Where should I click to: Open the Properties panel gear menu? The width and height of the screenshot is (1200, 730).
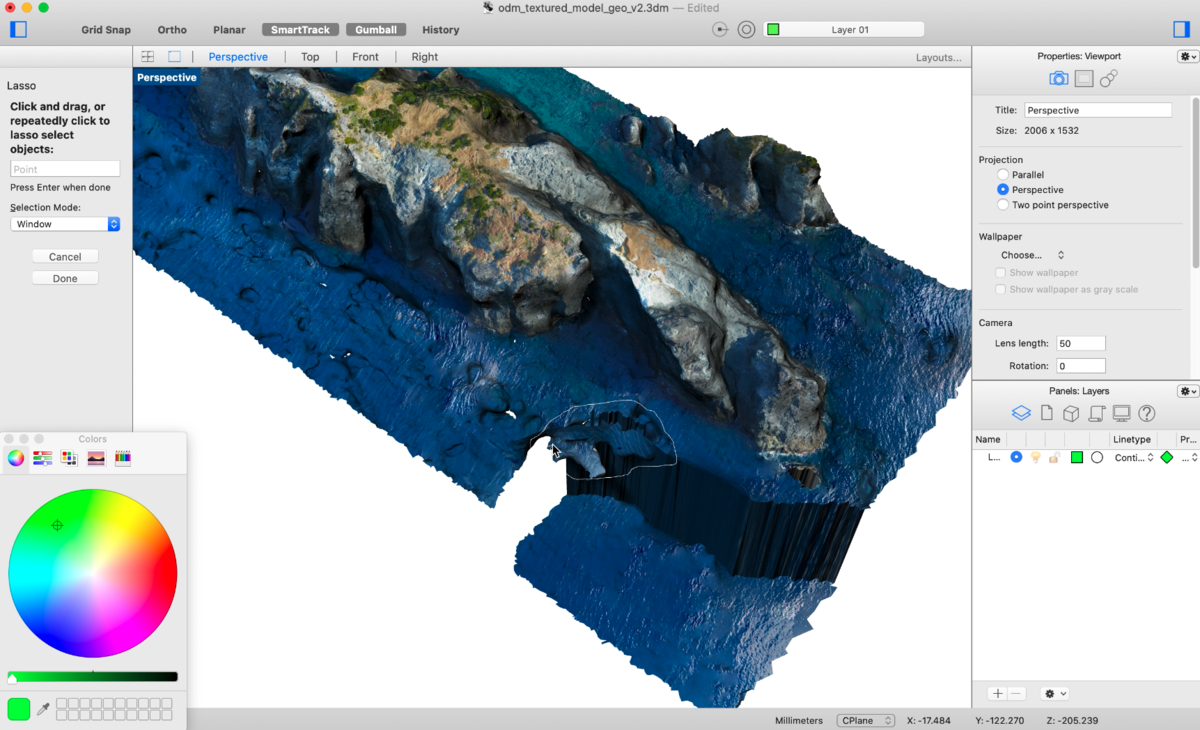1187,57
